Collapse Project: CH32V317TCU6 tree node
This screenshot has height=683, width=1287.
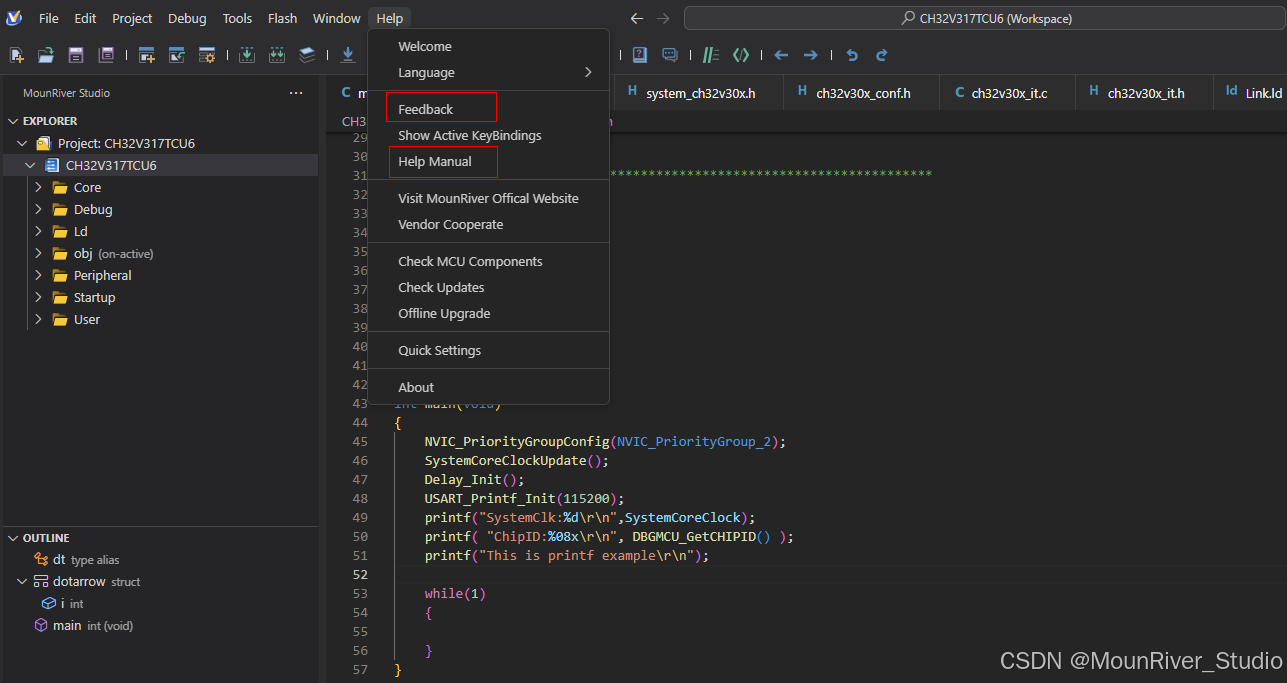pyautogui.click(x=22, y=143)
